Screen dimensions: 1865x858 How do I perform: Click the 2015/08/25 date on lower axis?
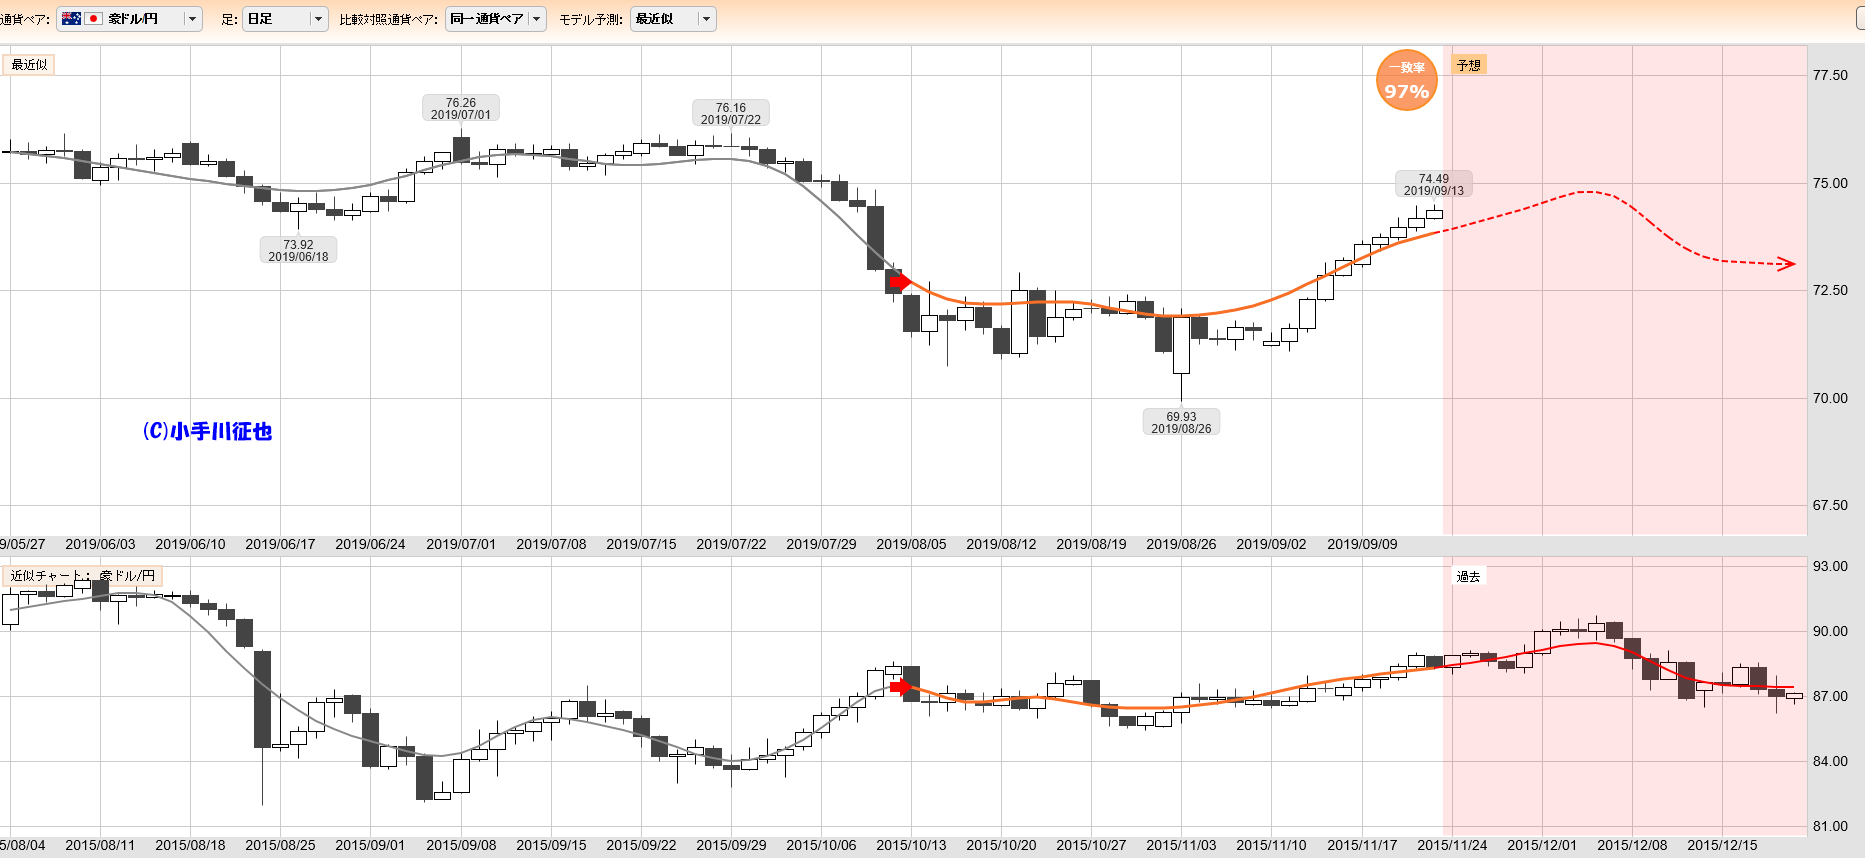[x=280, y=845]
